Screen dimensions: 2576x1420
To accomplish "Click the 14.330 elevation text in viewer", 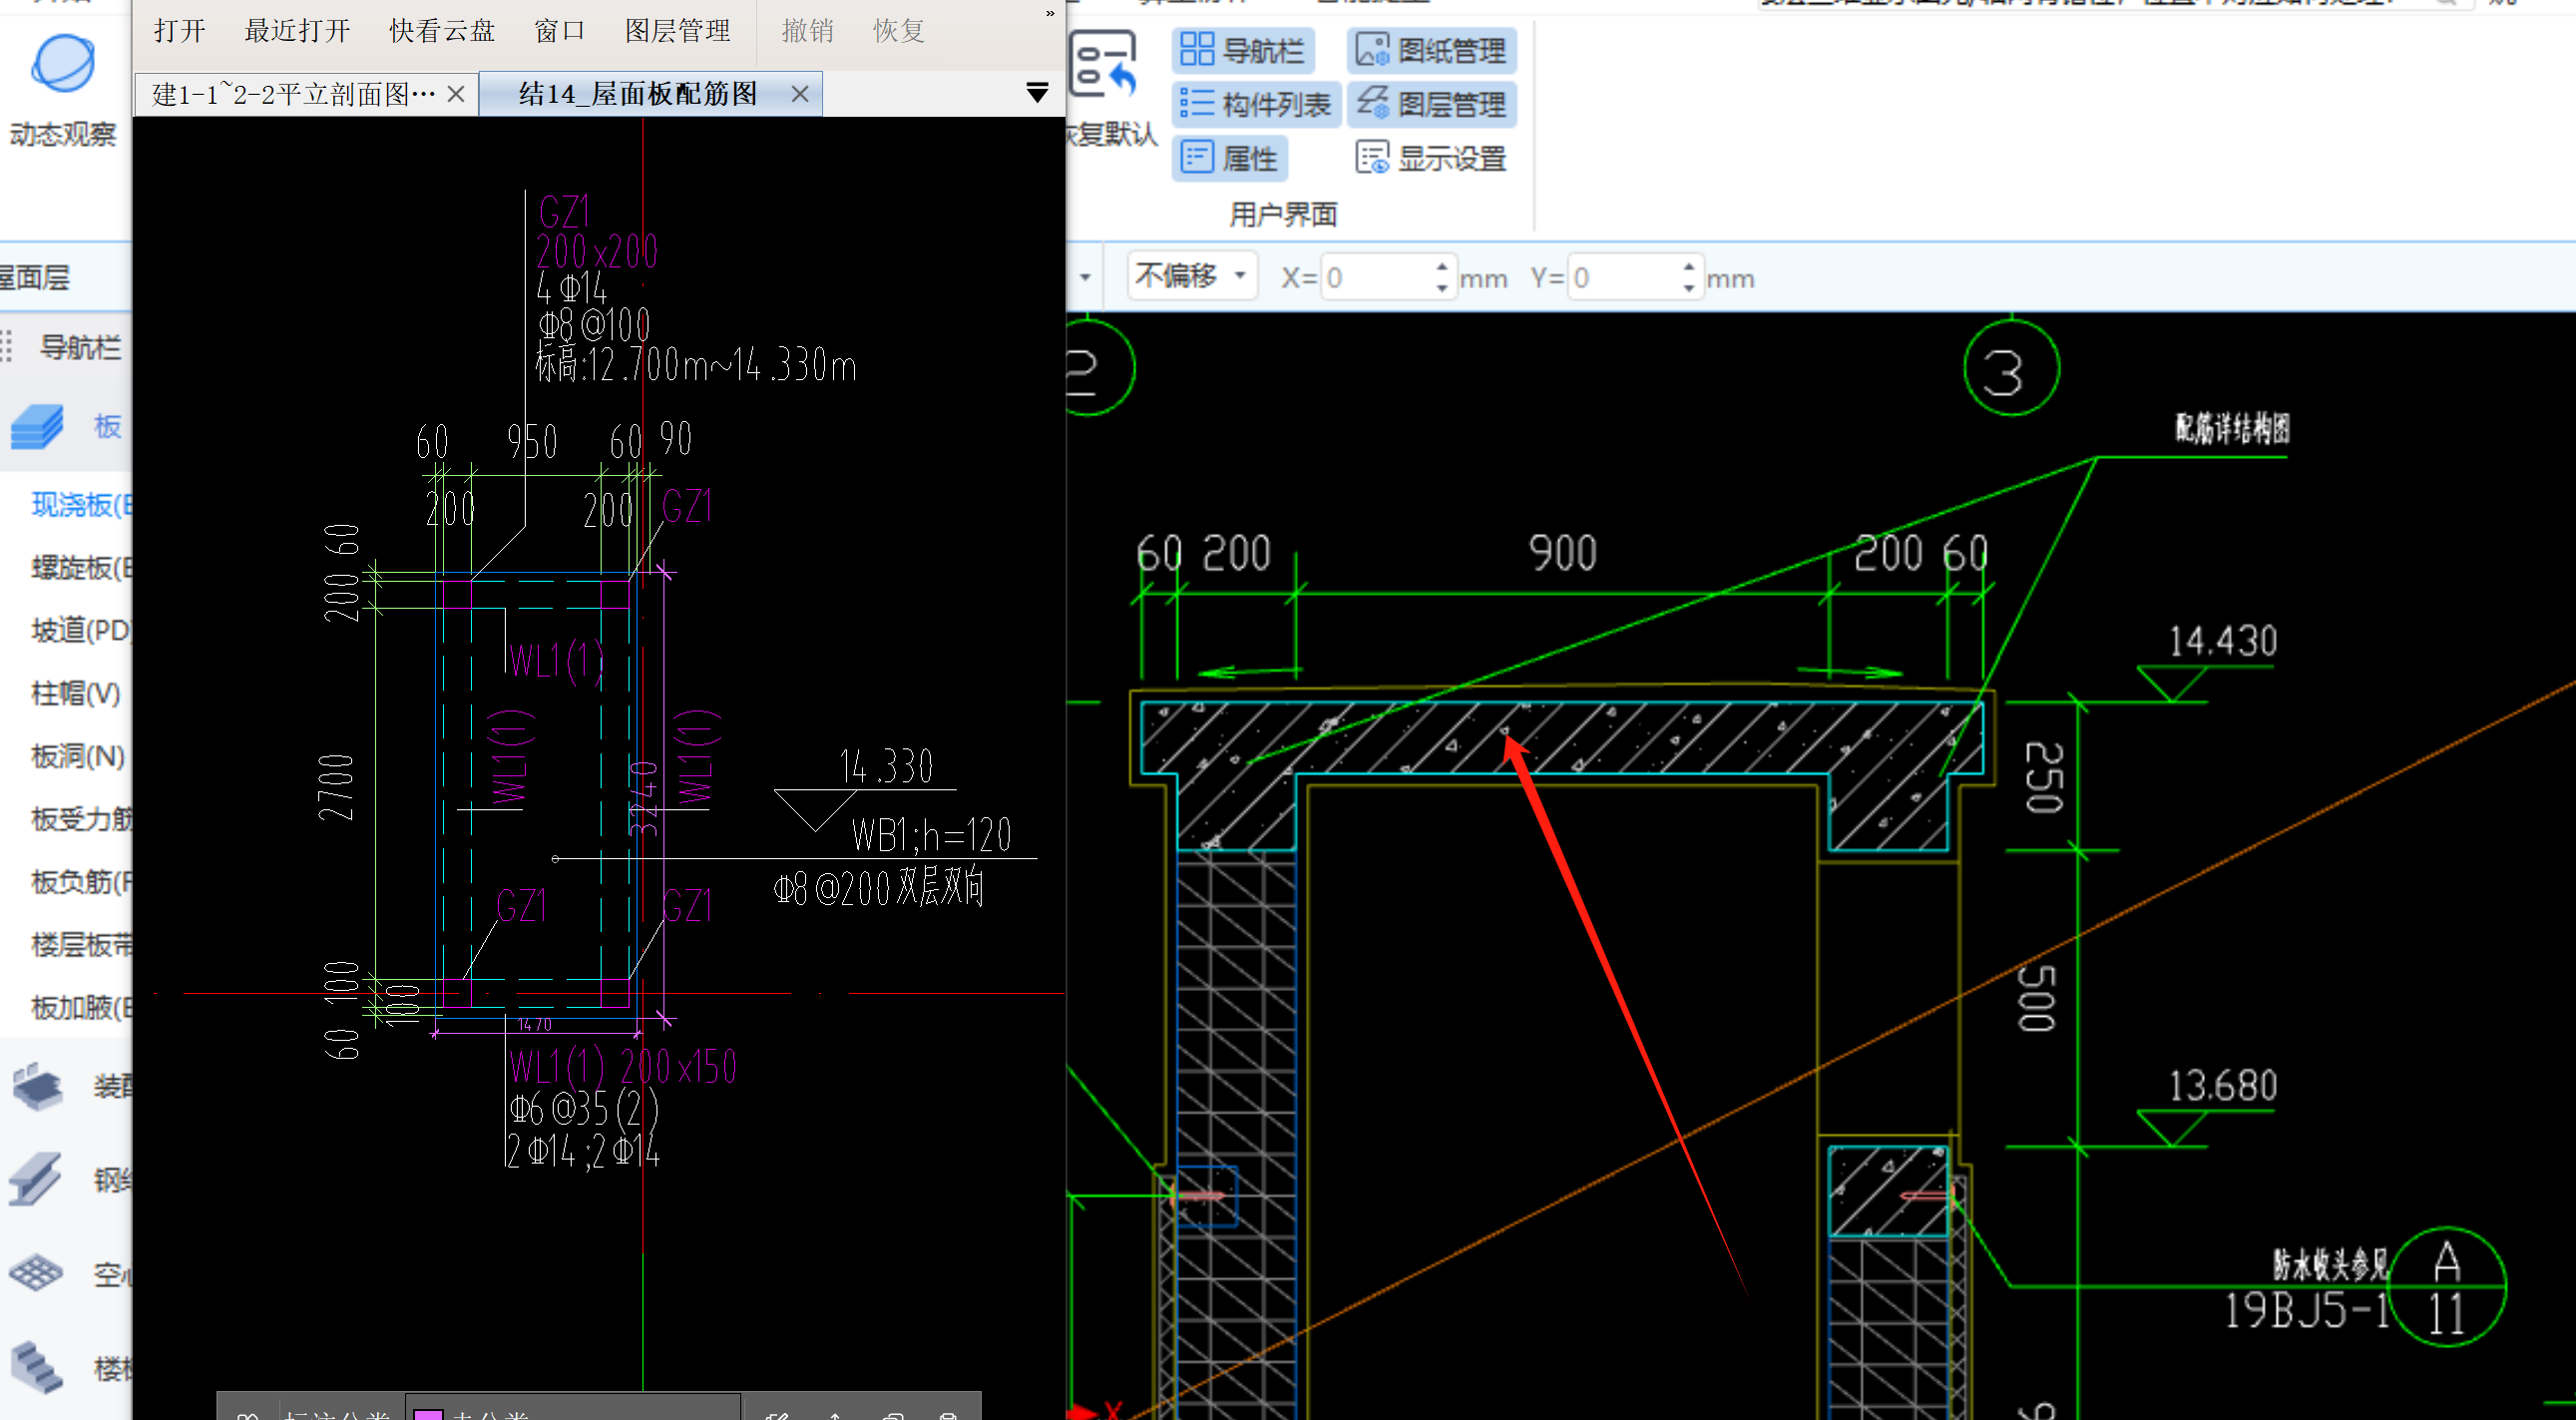I will pyautogui.click(x=886, y=766).
